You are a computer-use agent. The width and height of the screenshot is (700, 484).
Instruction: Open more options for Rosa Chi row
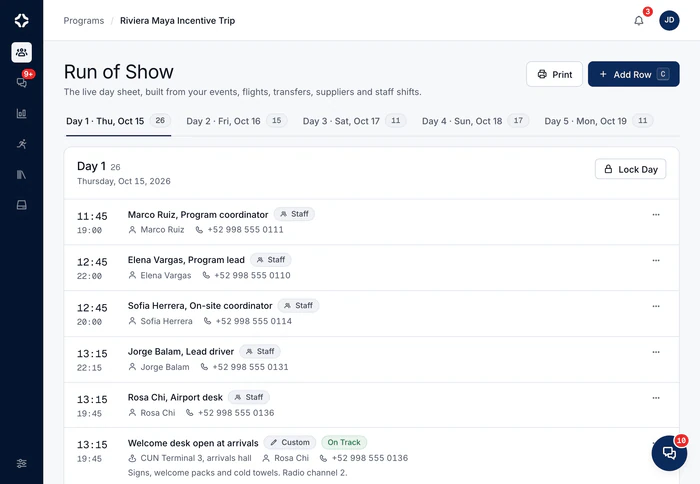(656, 398)
